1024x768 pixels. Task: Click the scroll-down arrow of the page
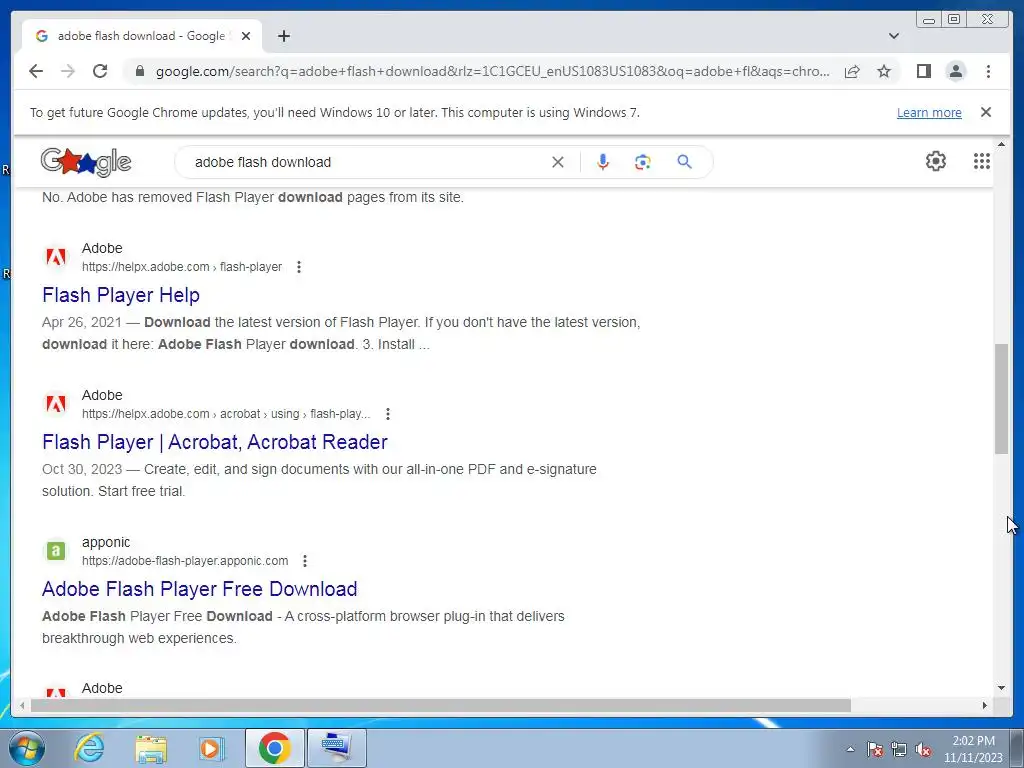[x=1001, y=688]
